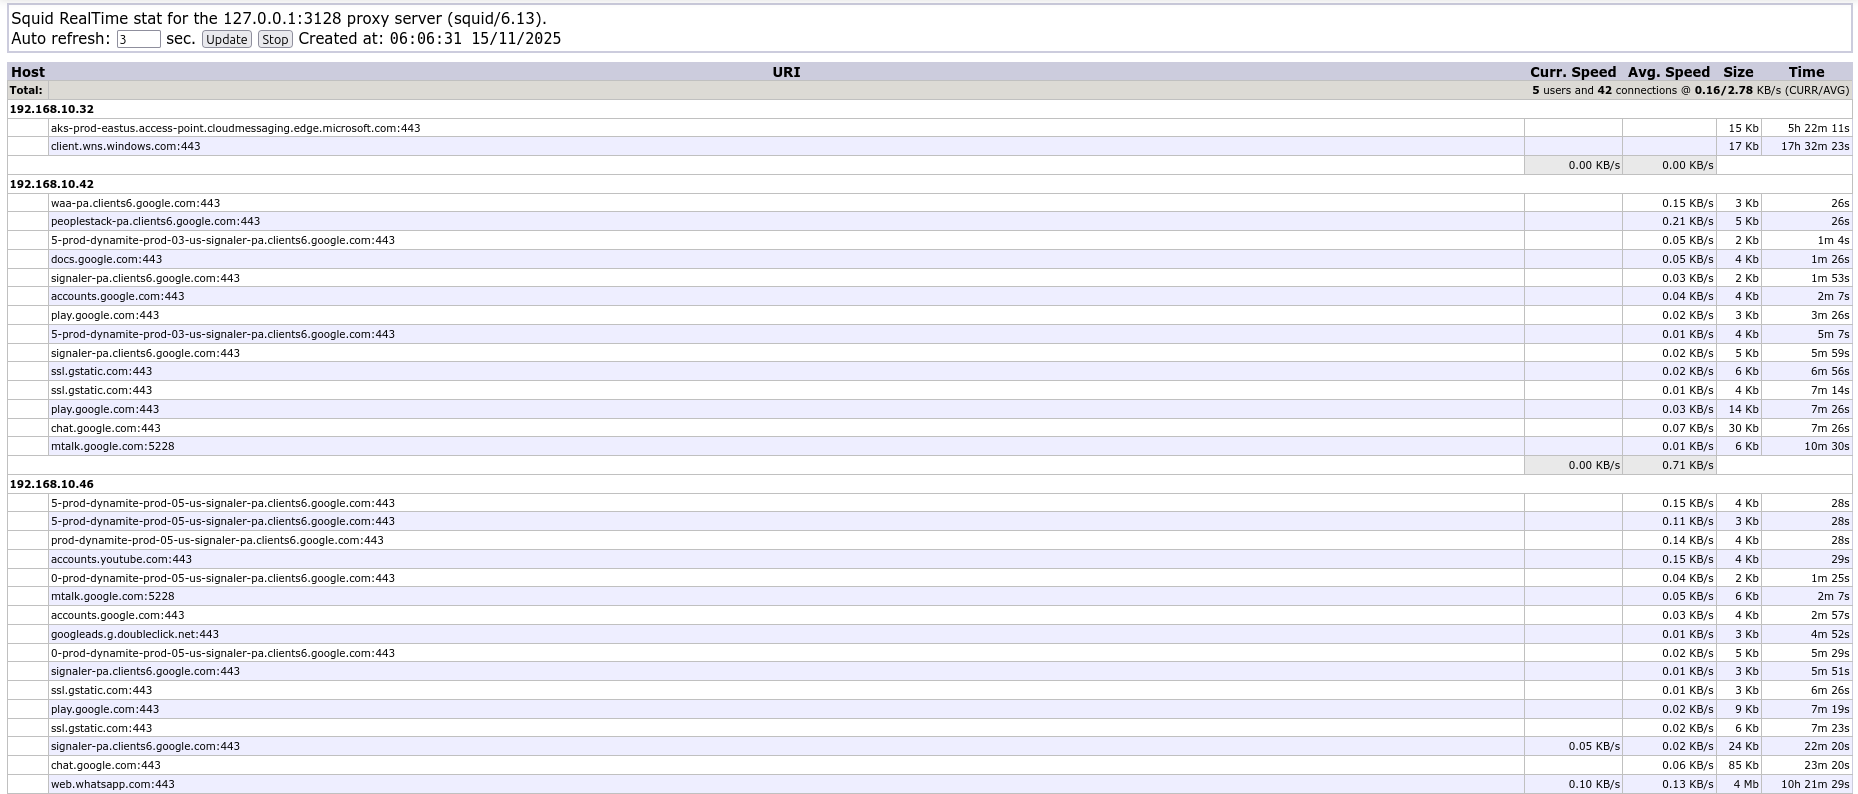The image size is (1858, 794).
Task: Select host 192.168.10.32
Action: [x=52, y=109]
